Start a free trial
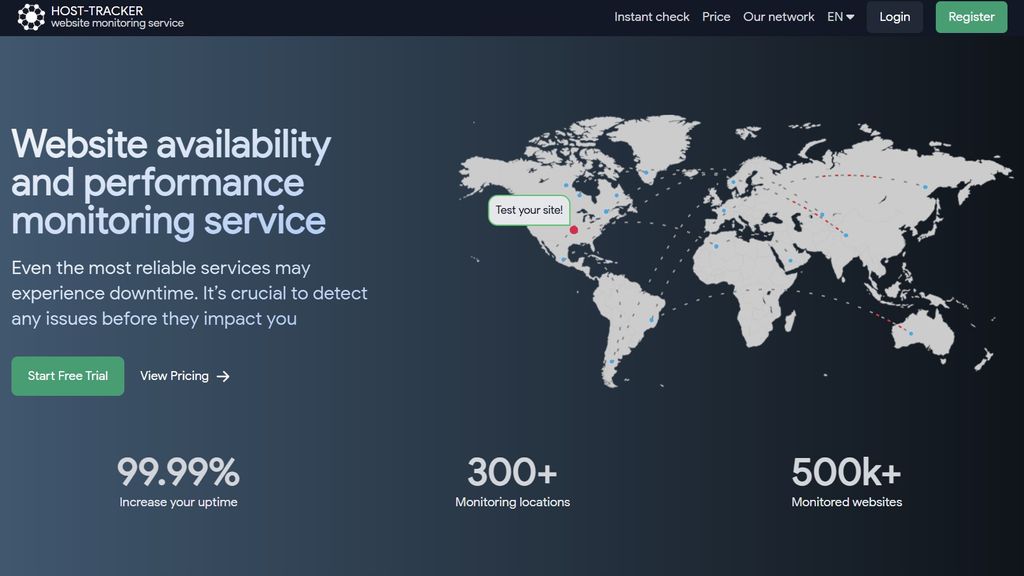 click(67, 376)
